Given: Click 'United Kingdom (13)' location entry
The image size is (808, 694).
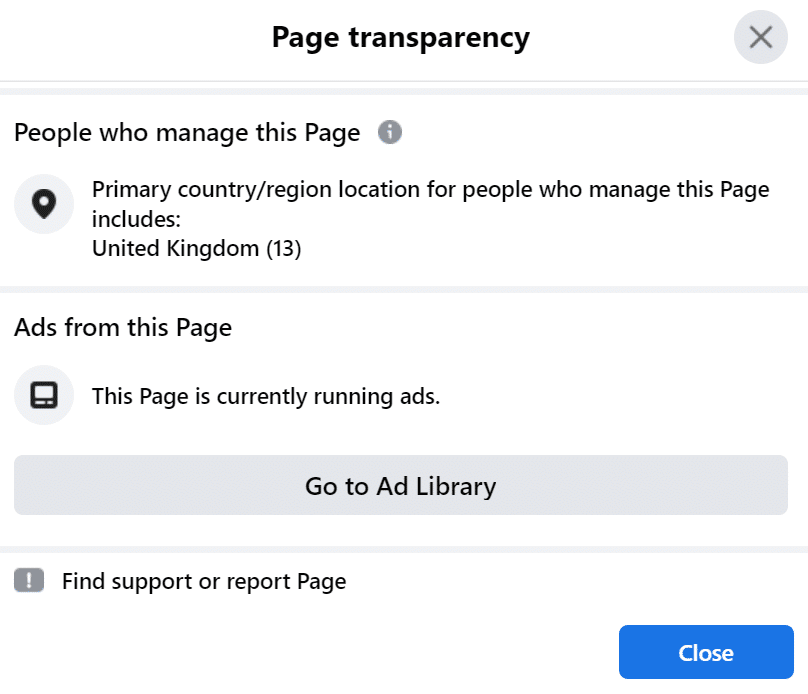Looking at the screenshot, I should pyautogui.click(x=196, y=248).
